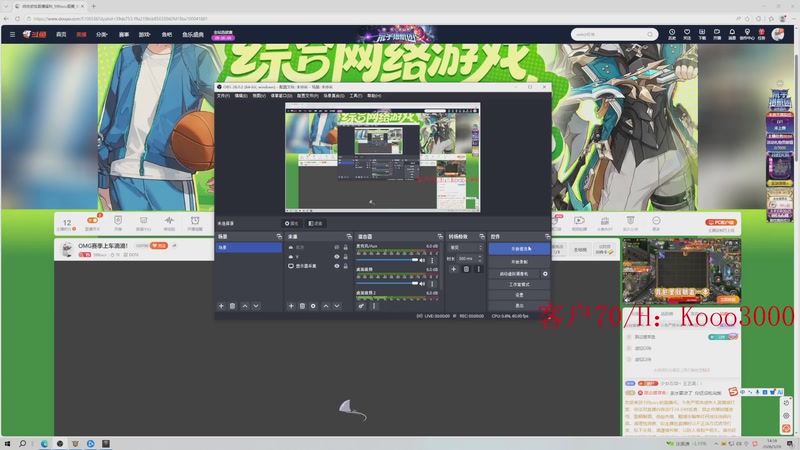Click the Start Streaming button in OBS

pyautogui.click(x=519, y=249)
